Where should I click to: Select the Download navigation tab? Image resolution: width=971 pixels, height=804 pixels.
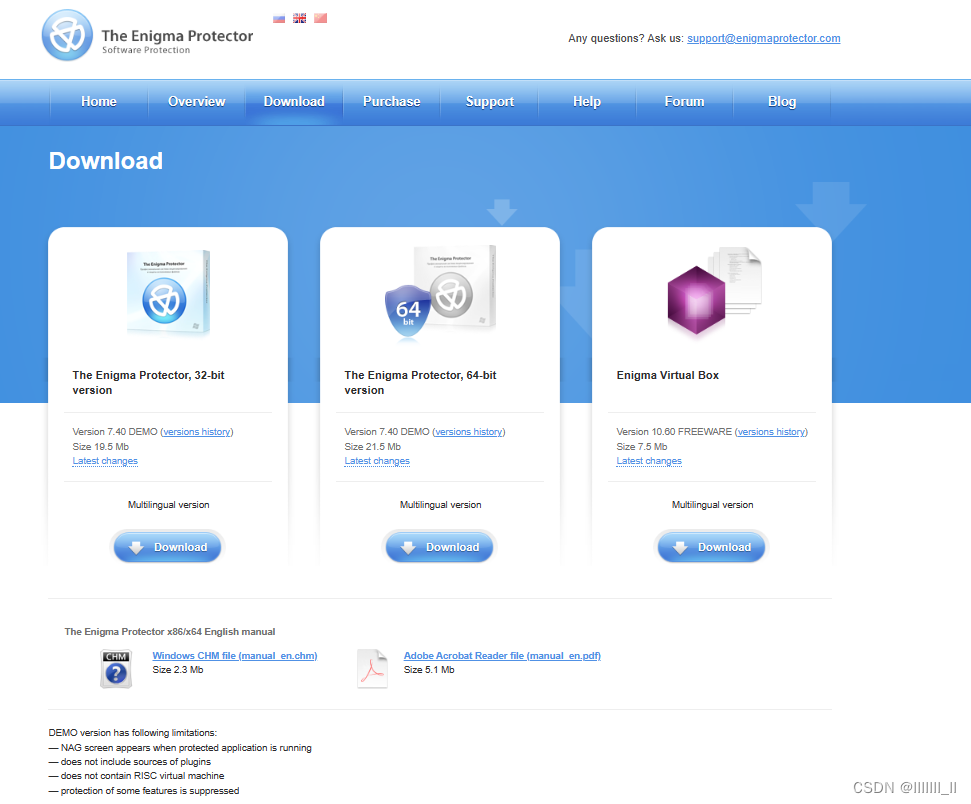point(294,102)
